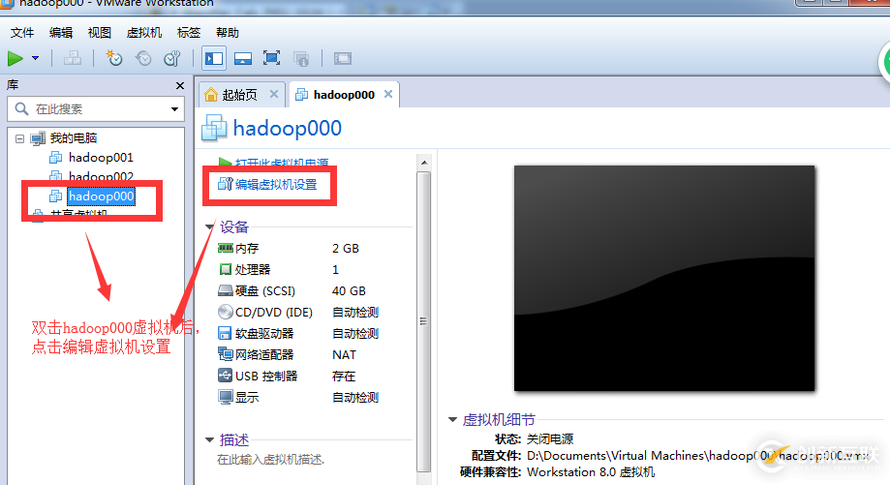Screen dimensions: 890x485
Task: Click the greyed-out network toolbar icon
Action: pos(72,58)
